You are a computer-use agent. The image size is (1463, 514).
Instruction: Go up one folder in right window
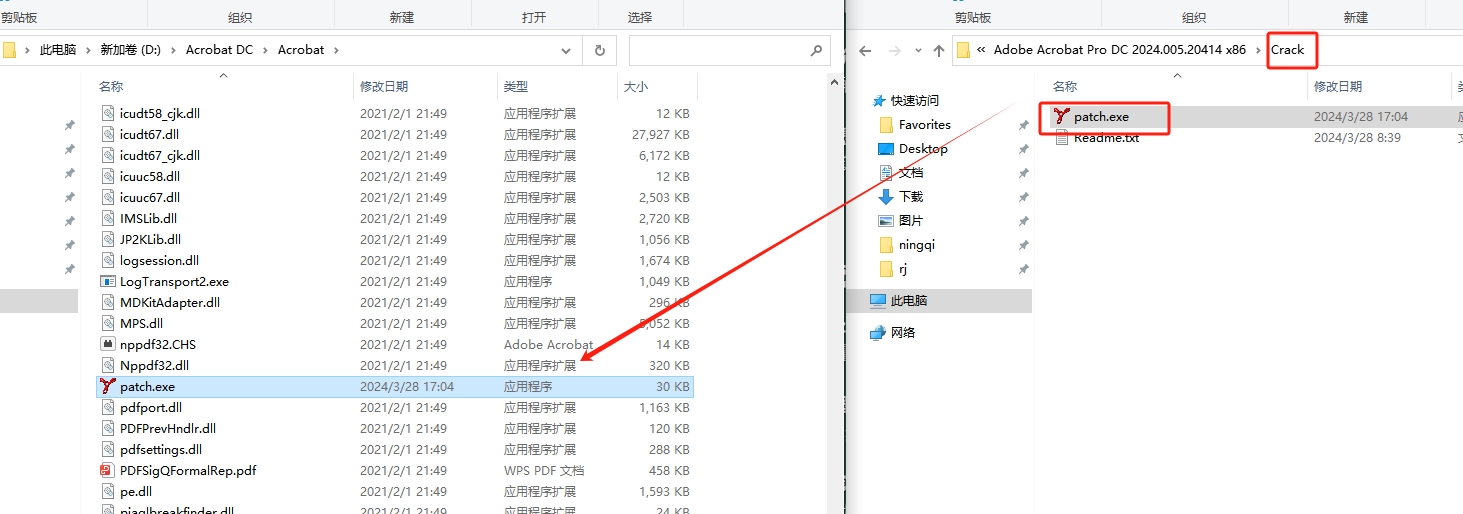tap(938, 50)
